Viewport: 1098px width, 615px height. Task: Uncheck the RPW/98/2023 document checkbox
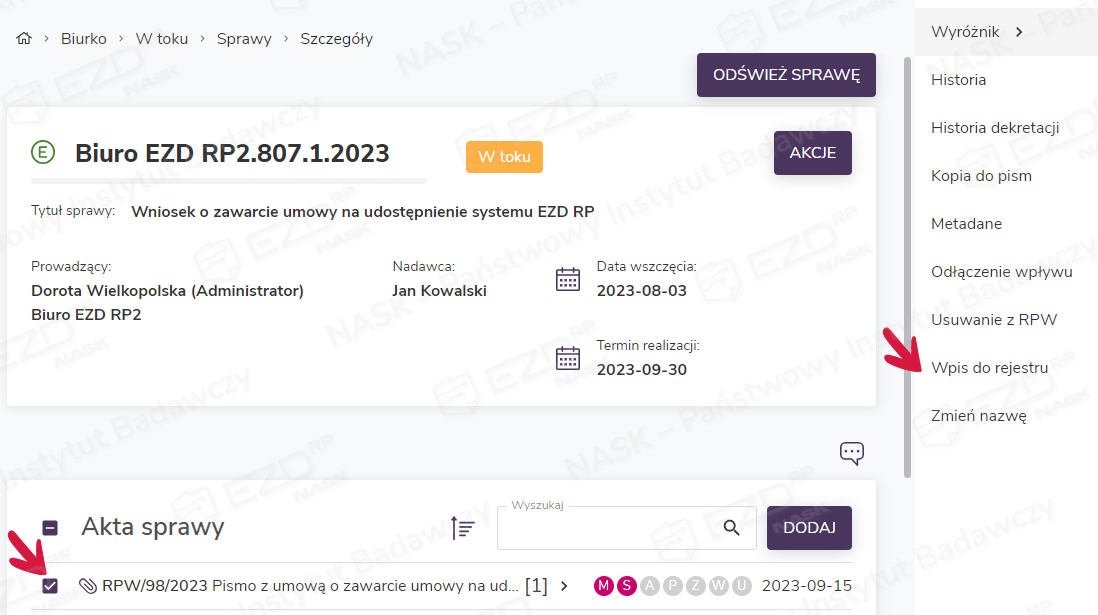pos(50,586)
